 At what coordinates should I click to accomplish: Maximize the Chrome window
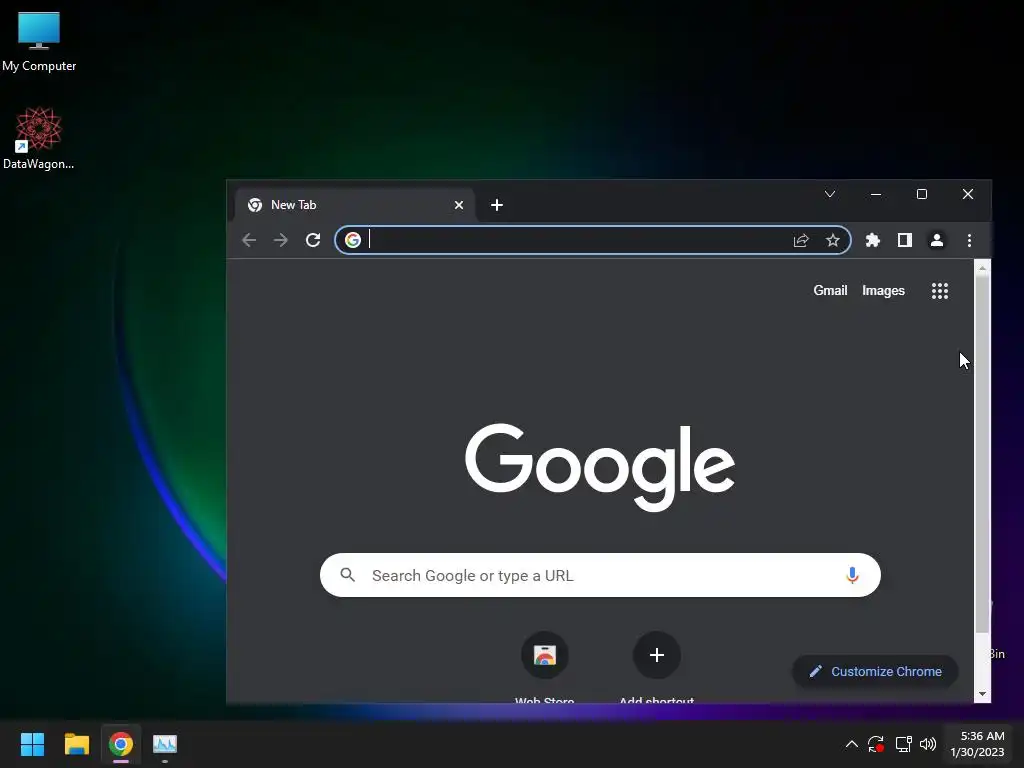click(921, 194)
